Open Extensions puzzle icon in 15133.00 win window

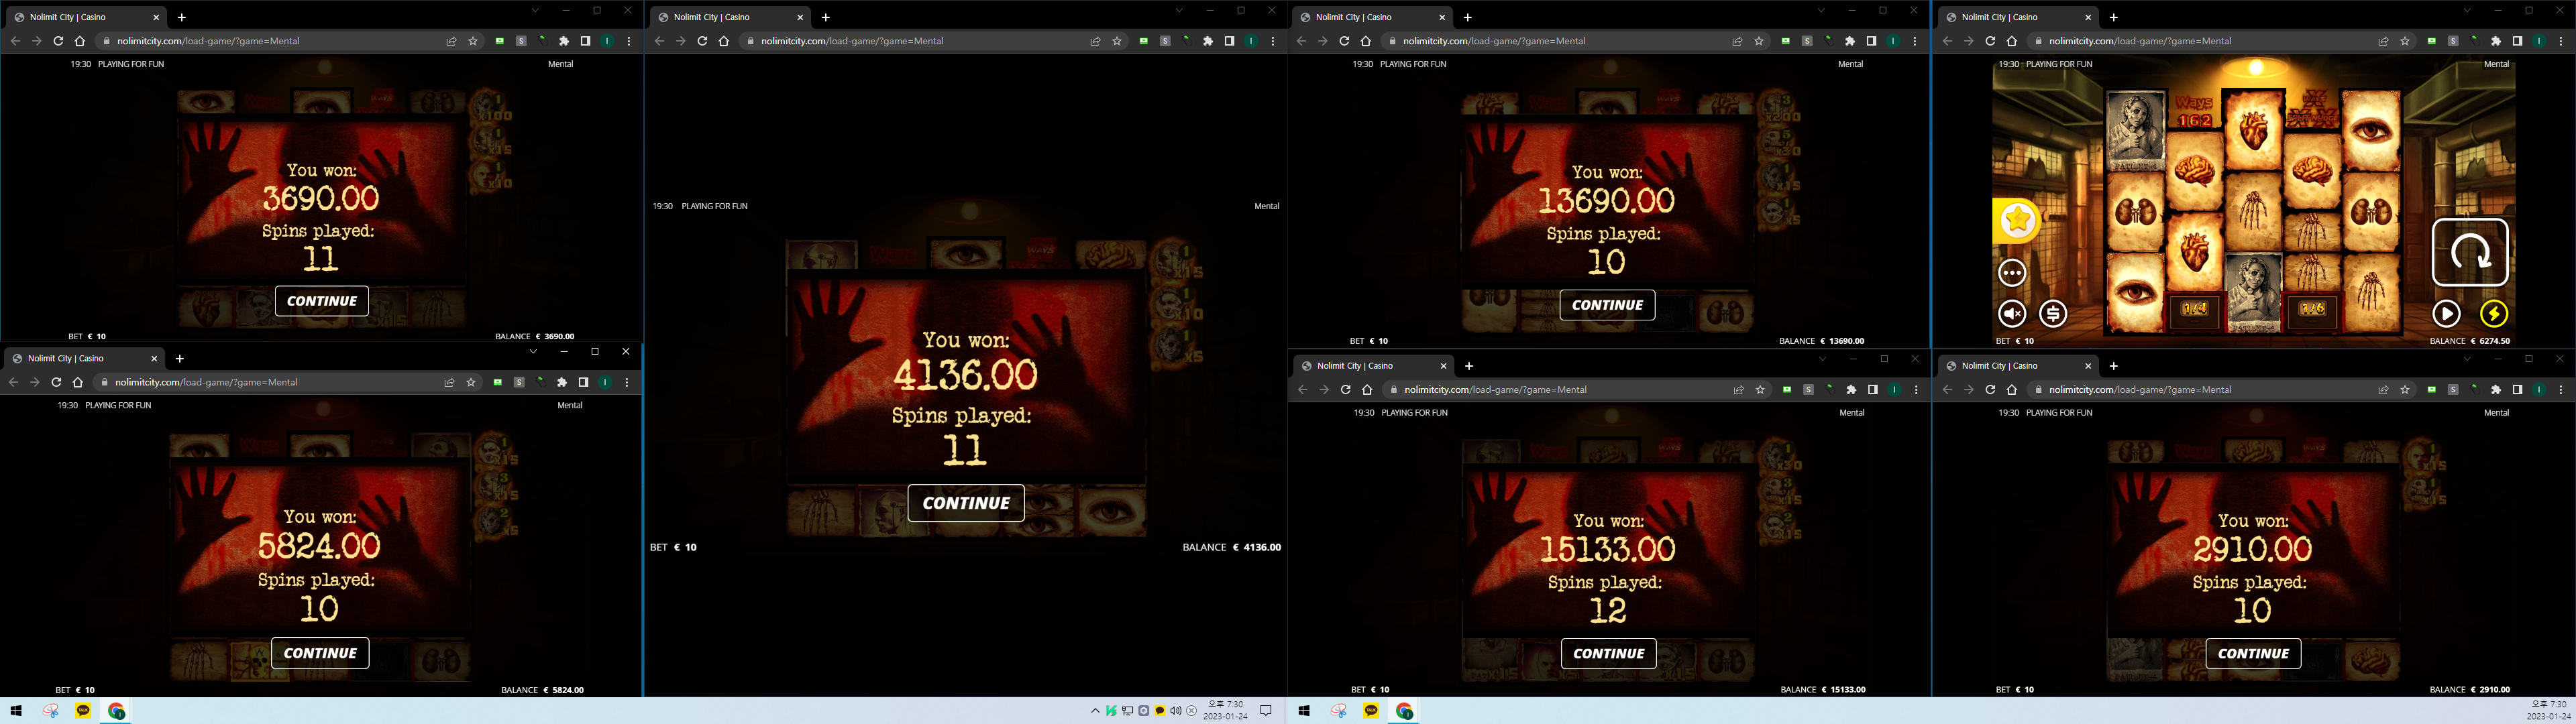(x=1851, y=390)
